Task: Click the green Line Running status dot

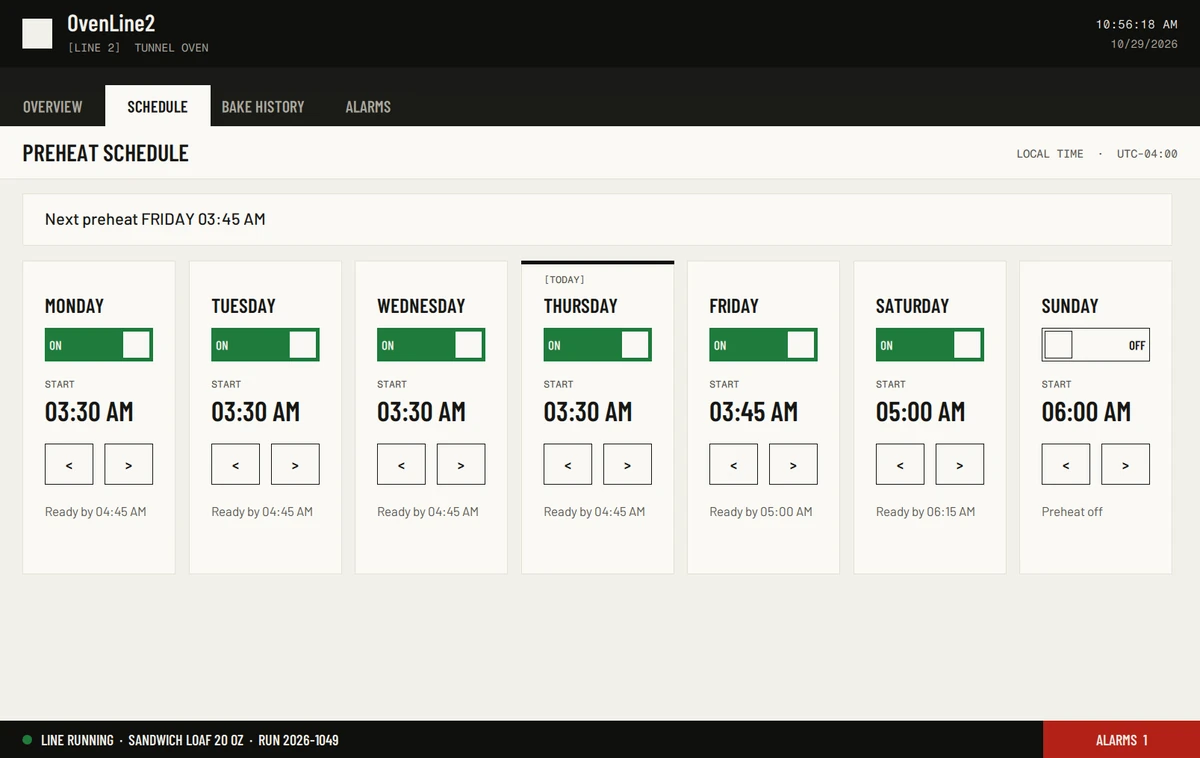Action: click(x=27, y=740)
